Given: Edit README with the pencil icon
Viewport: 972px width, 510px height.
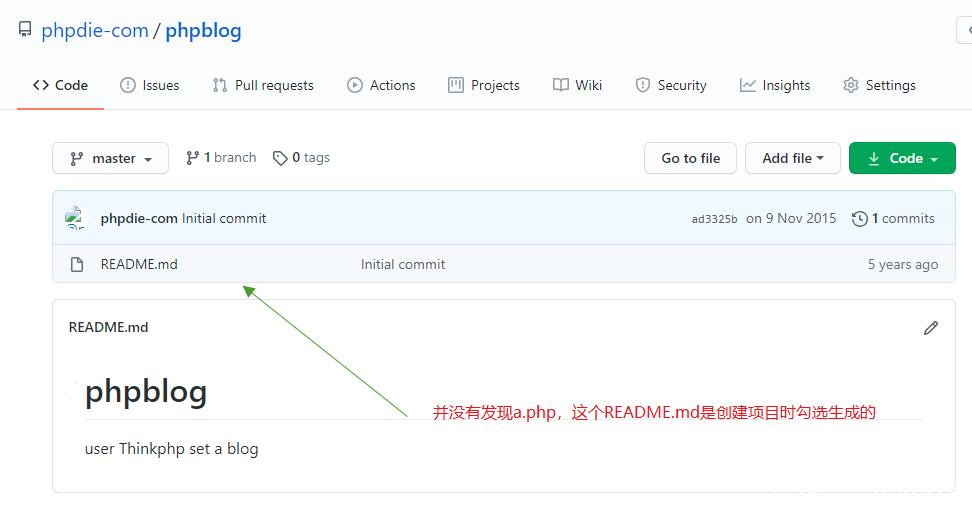Looking at the screenshot, I should click(x=930, y=328).
